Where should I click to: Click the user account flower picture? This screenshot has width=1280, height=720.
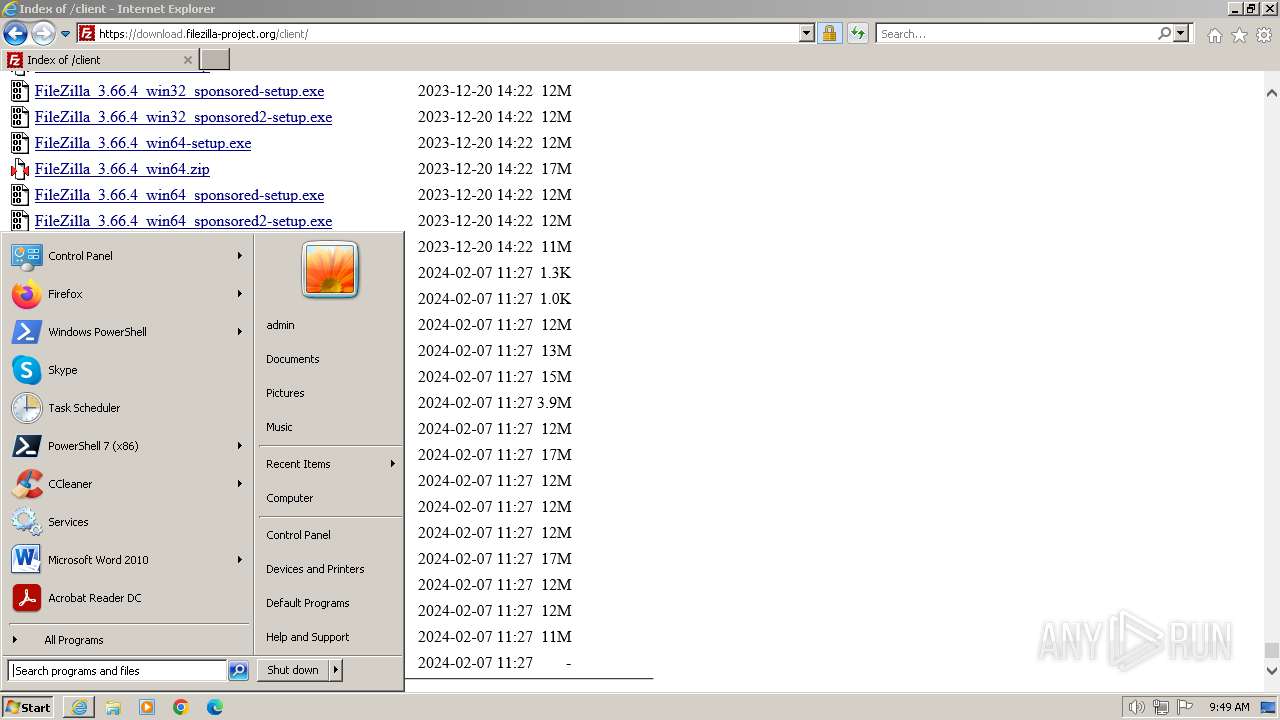point(330,270)
